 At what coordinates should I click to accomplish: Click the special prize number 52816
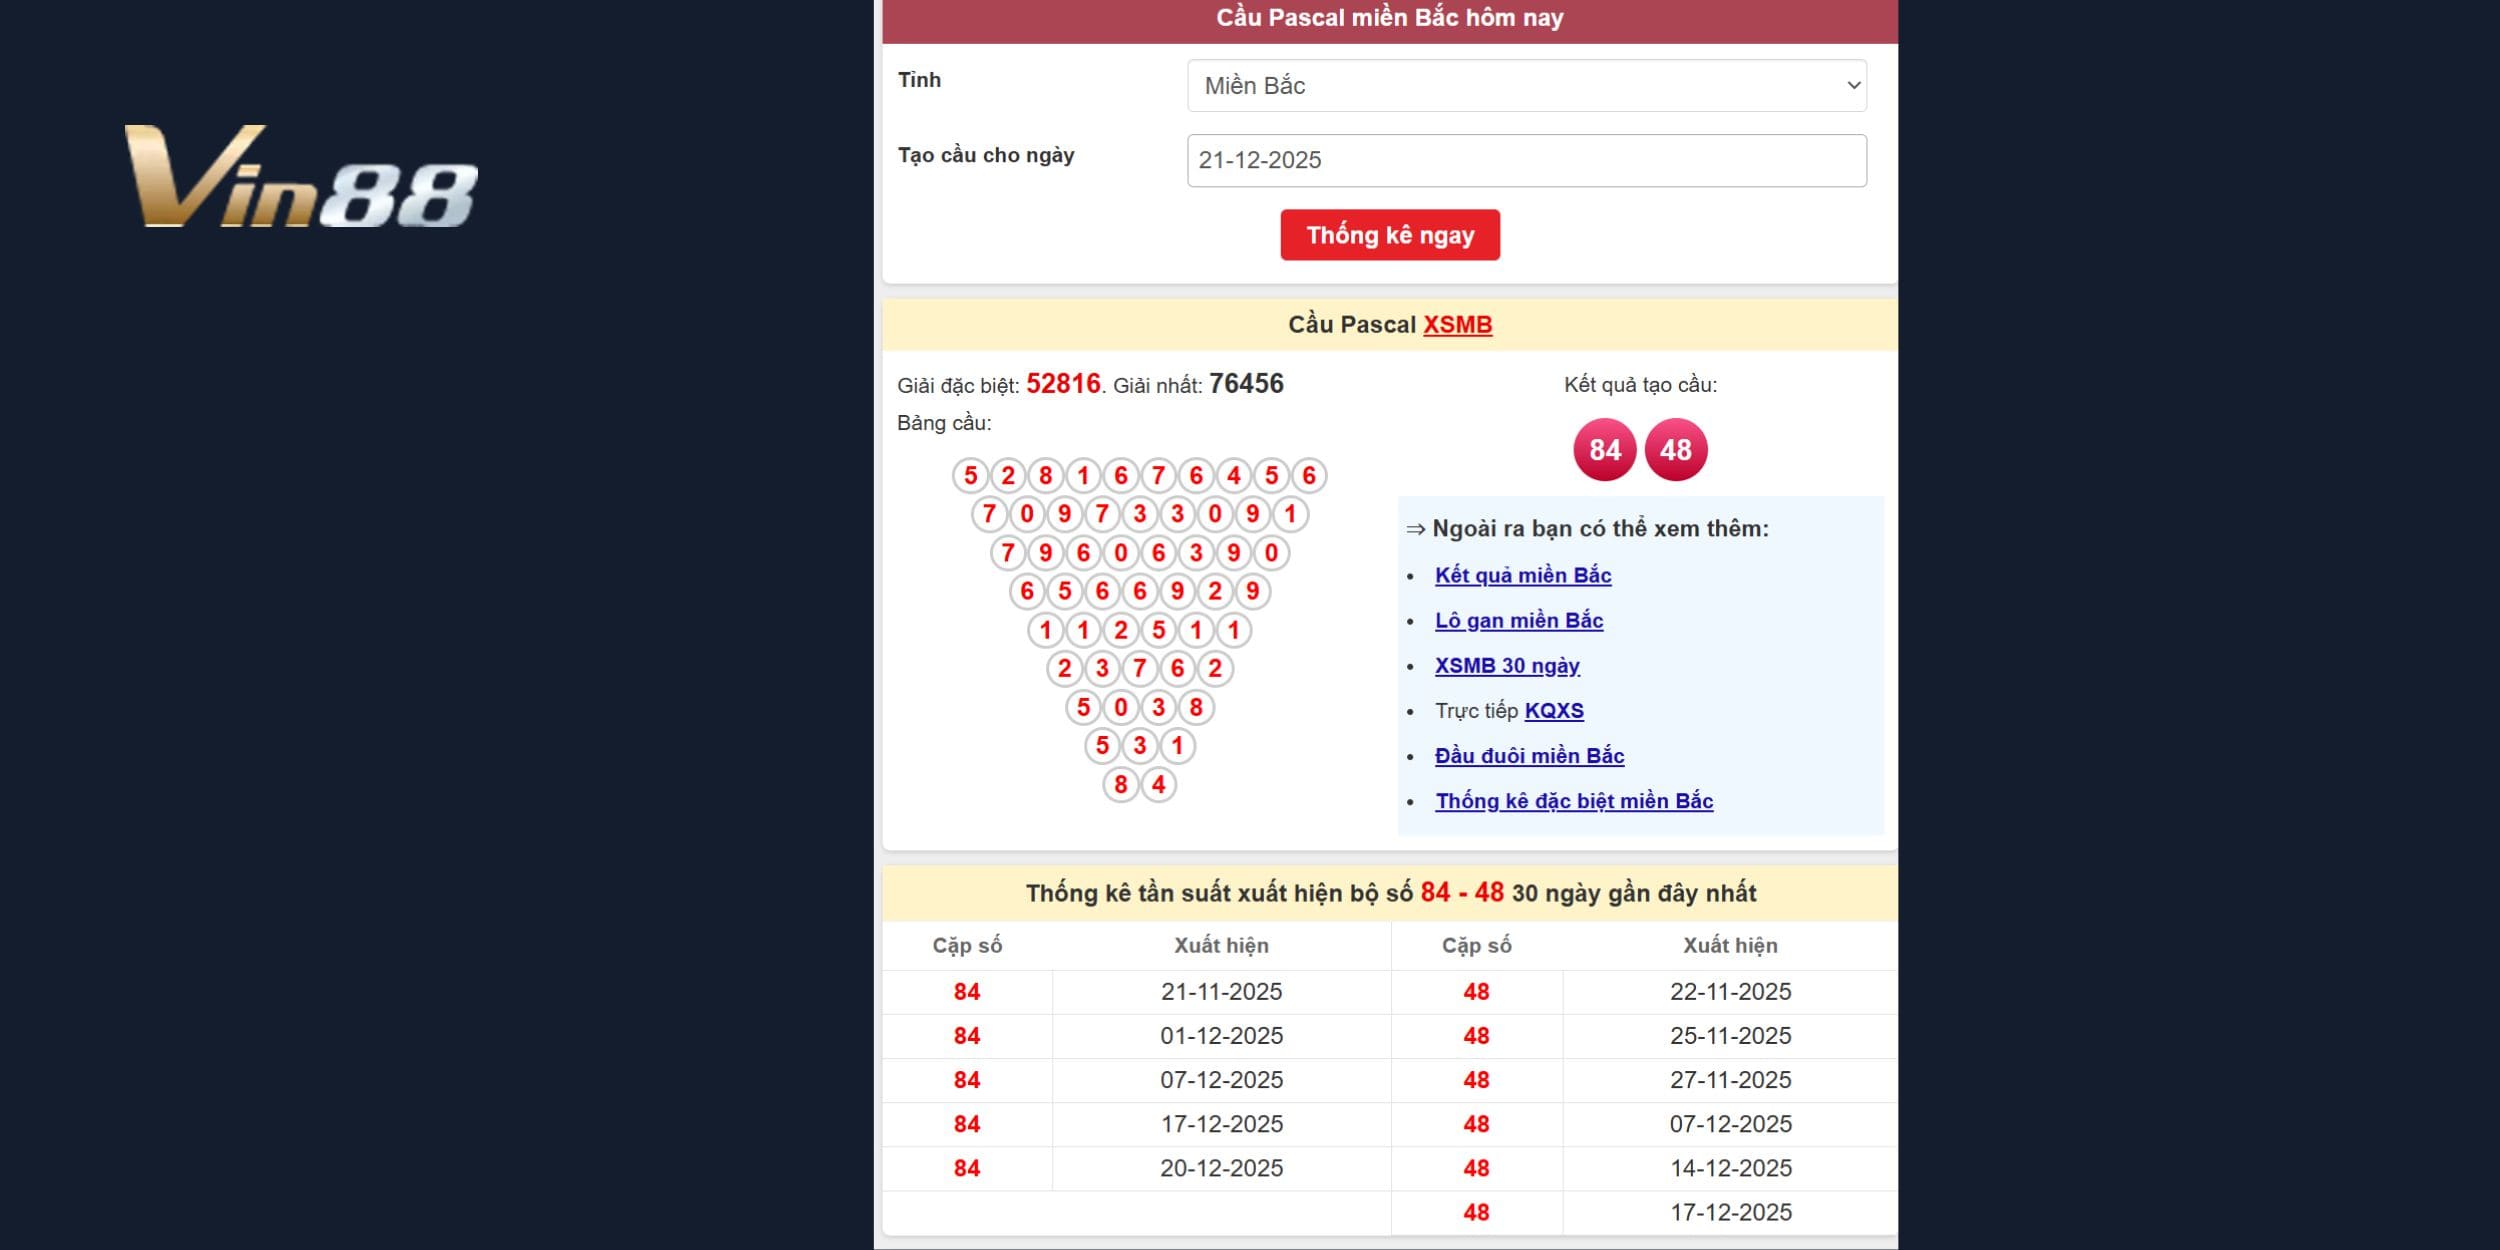coord(1062,384)
